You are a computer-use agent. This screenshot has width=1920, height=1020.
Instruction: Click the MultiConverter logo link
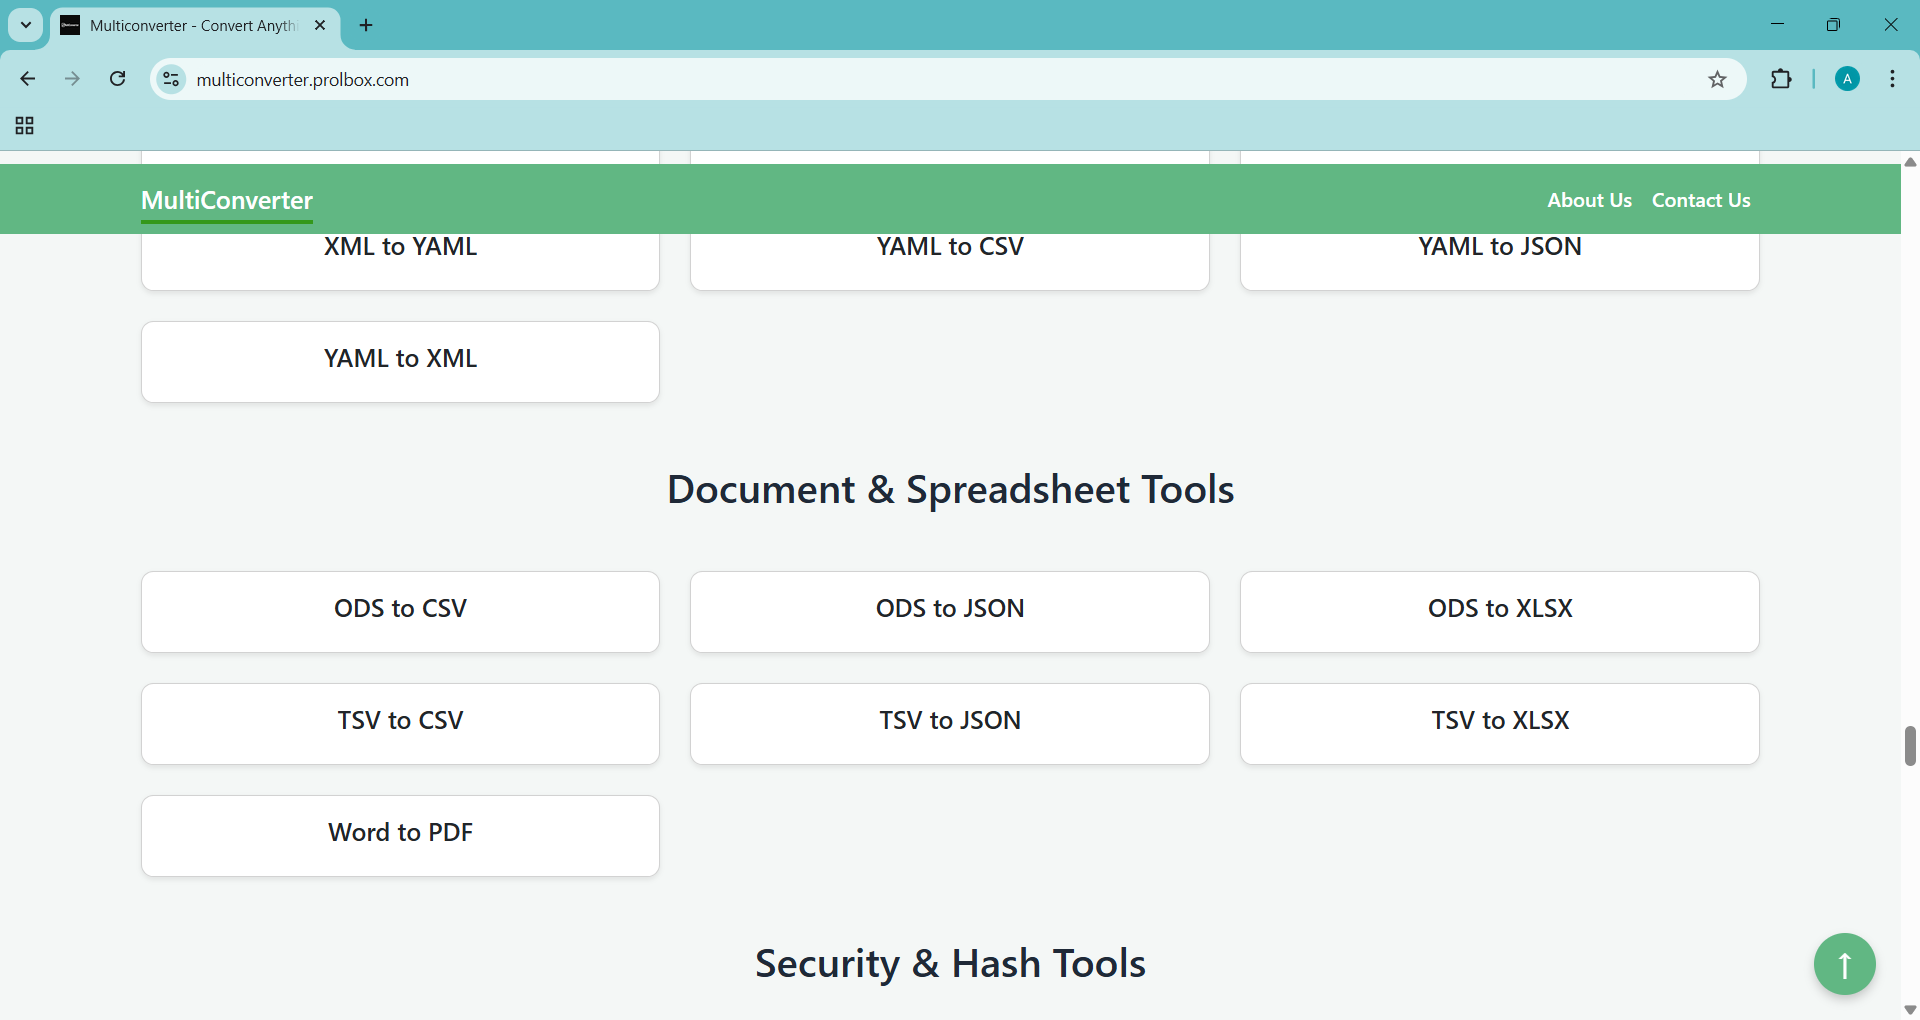point(227,200)
